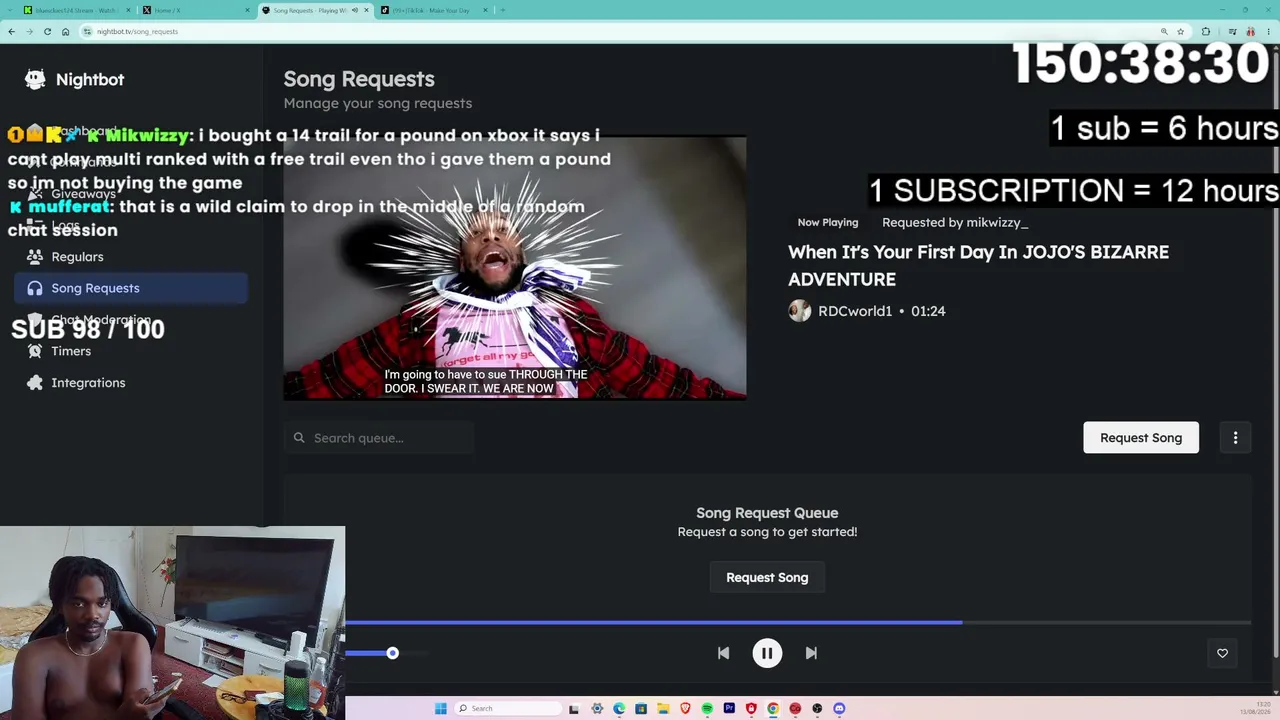Open File Explorer from the taskbar
Screen dimensions: 1280x720
pos(663,708)
